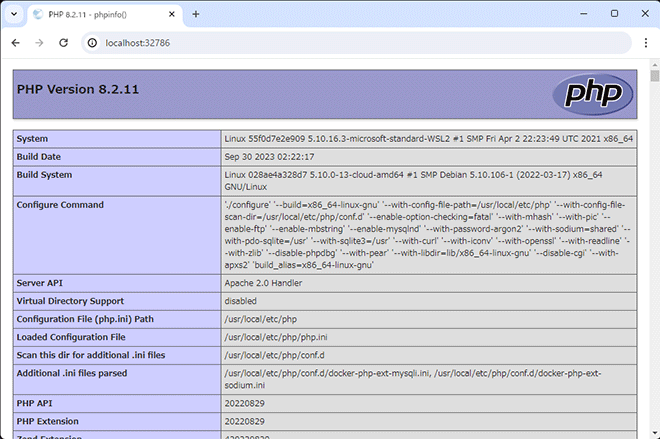Click the value "/usr/local/etc/php/php.ini"

(276, 338)
